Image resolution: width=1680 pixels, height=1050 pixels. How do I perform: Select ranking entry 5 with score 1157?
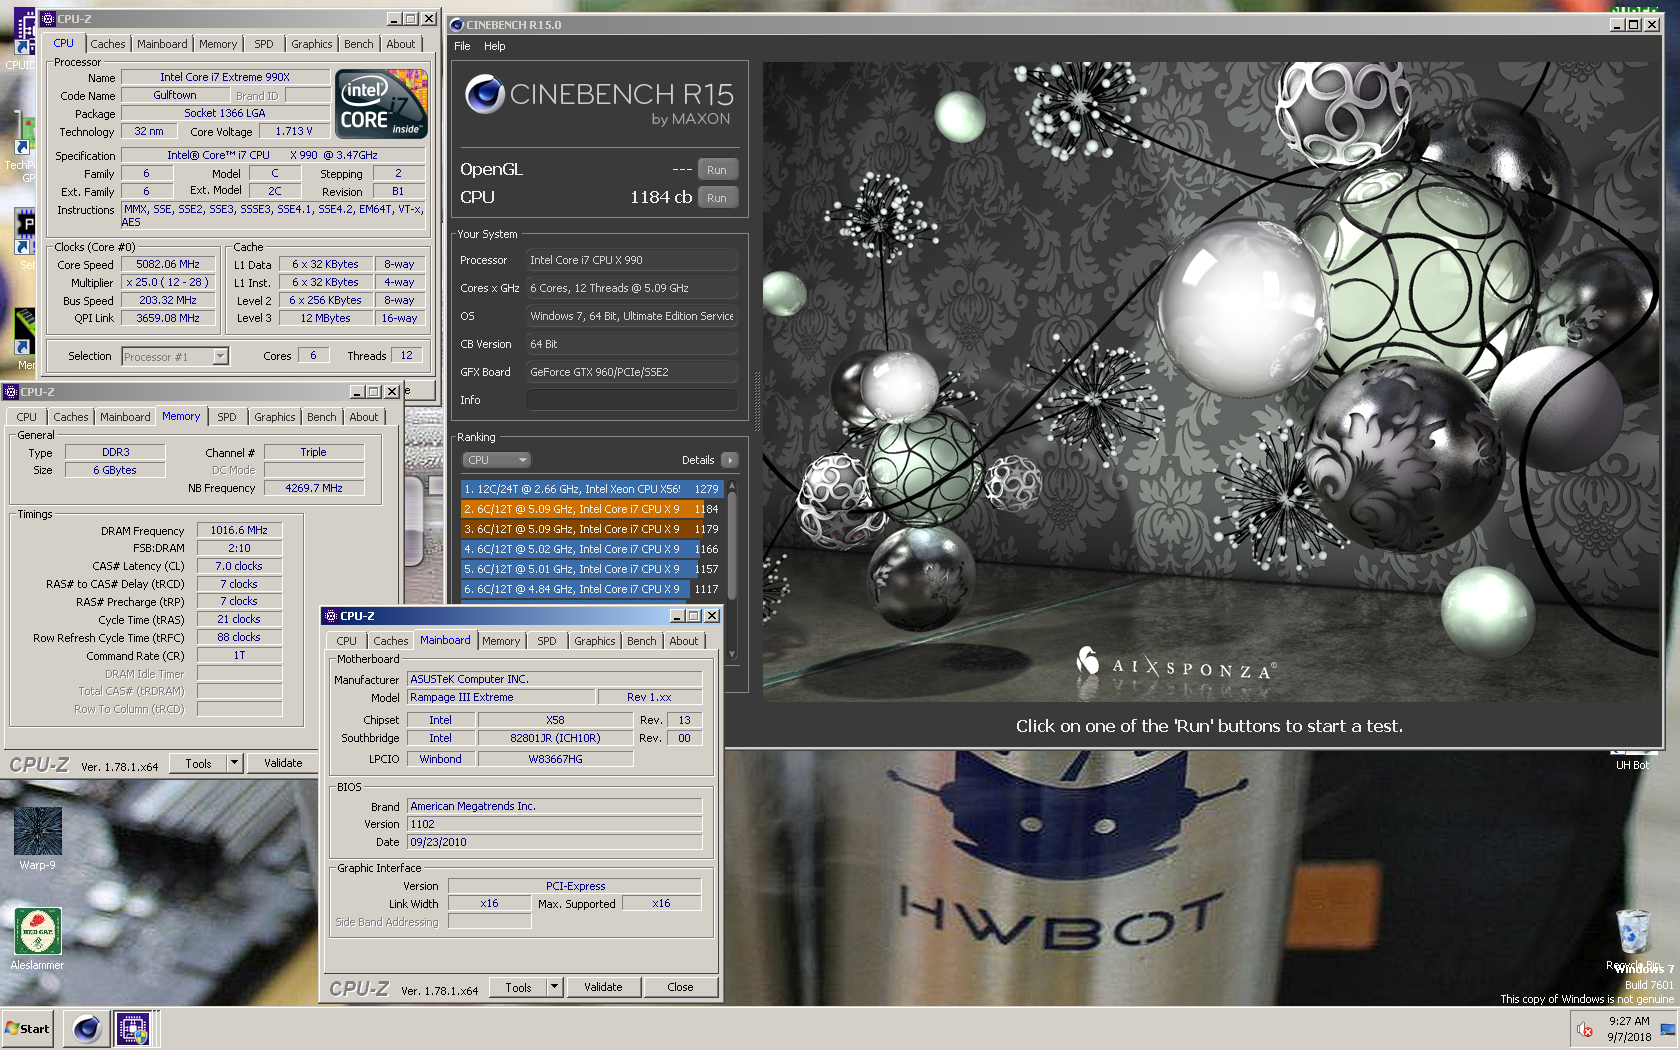(x=591, y=569)
